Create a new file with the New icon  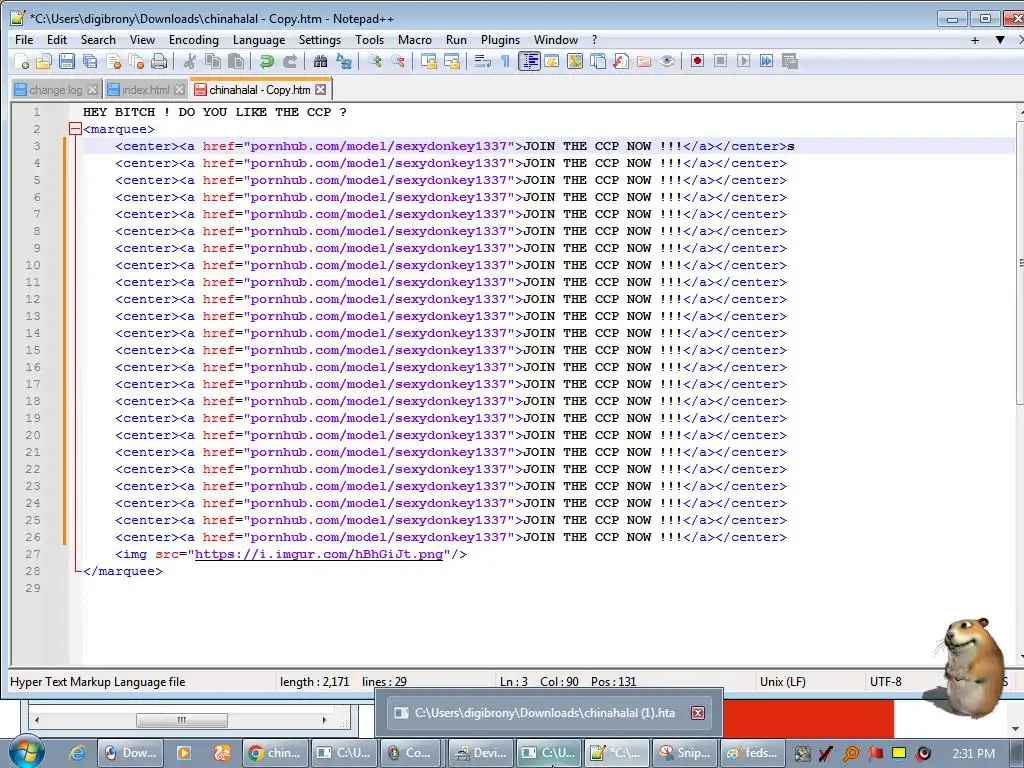pyautogui.click(x=21, y=61)
